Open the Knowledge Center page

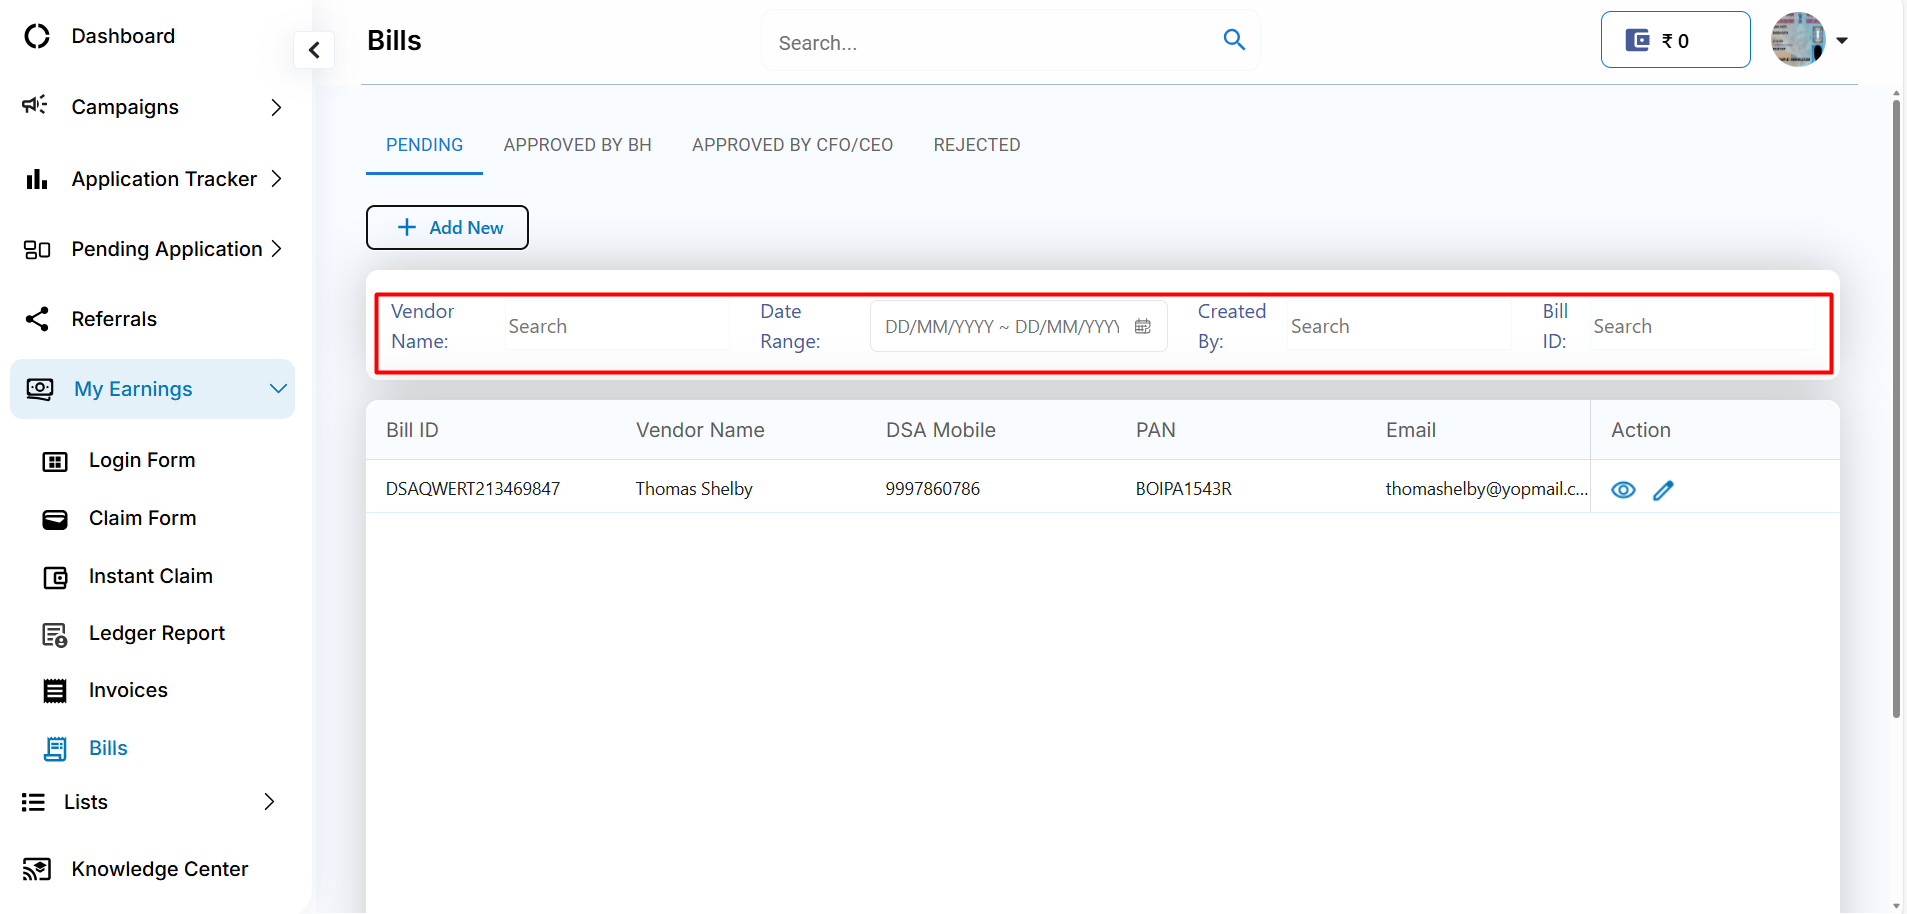tap(159, 869)
